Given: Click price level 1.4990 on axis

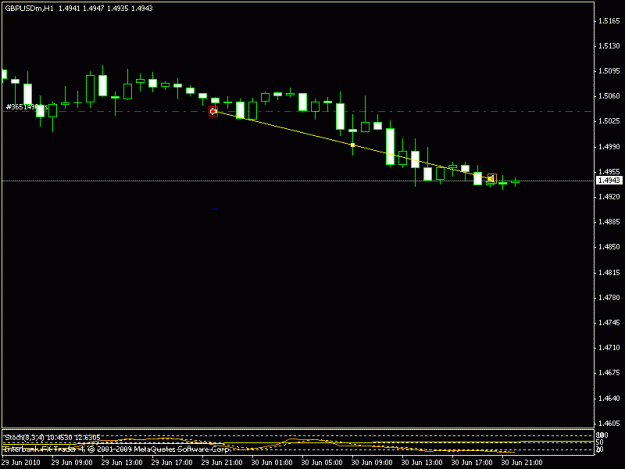Looking at the screenshot, I should pos(609,147).
